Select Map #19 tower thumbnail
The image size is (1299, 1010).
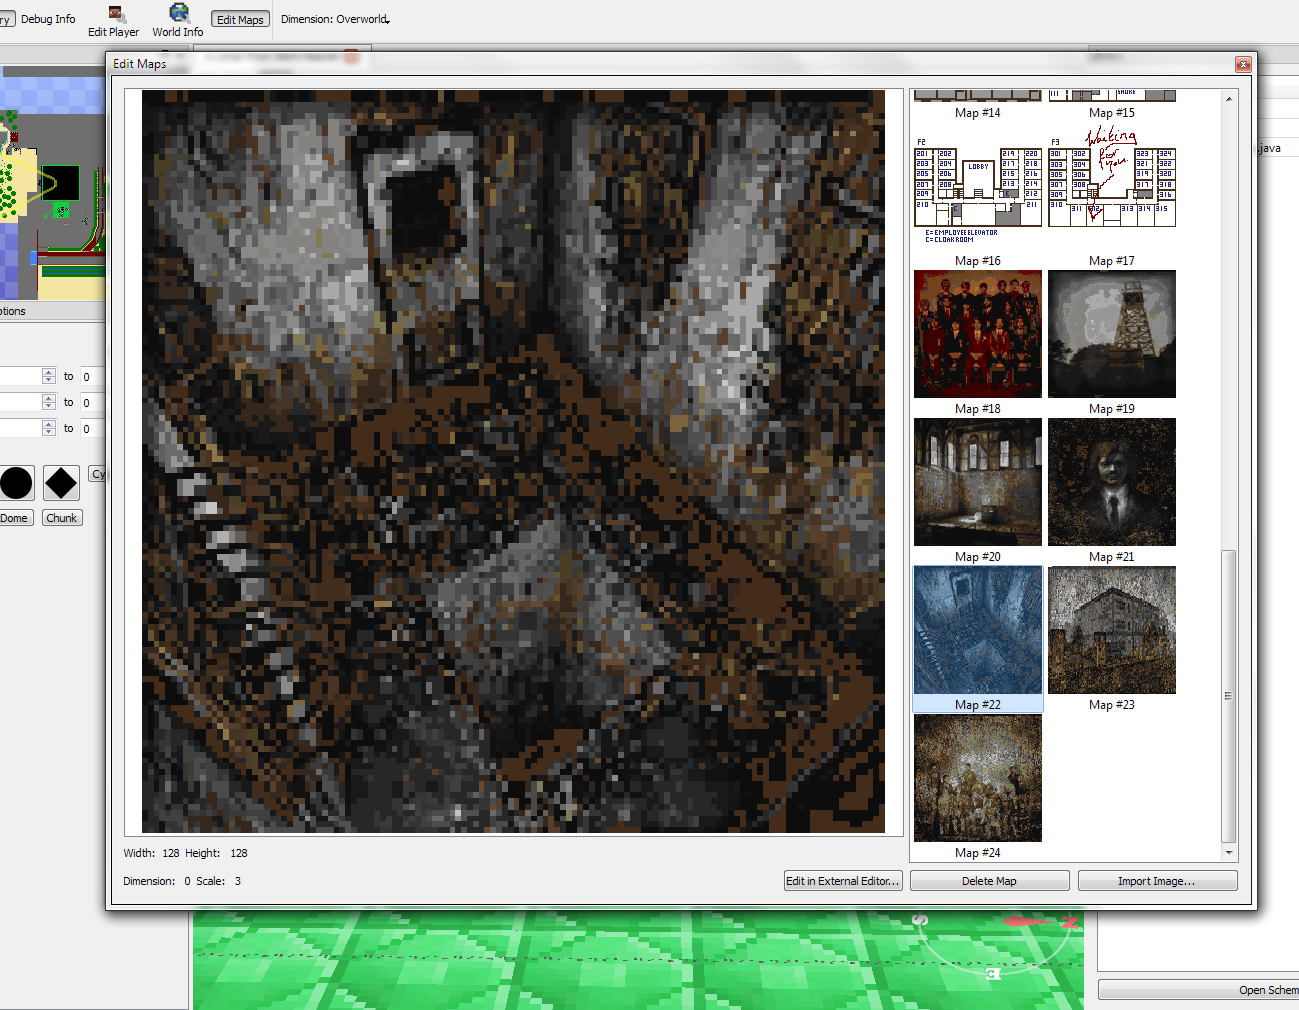[x=1112, y=334]
